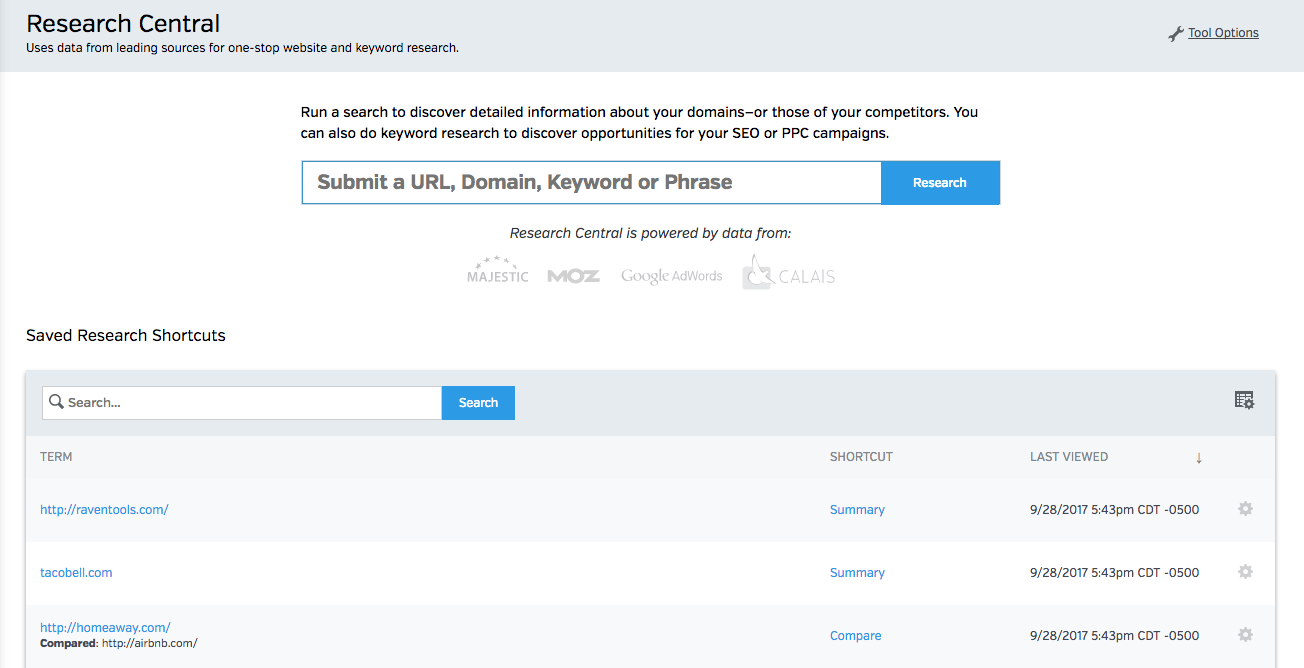Open the http://raventools.com/ term link
The width and height of the screenshot is (1304, 668).
click(x=104, y=509)
